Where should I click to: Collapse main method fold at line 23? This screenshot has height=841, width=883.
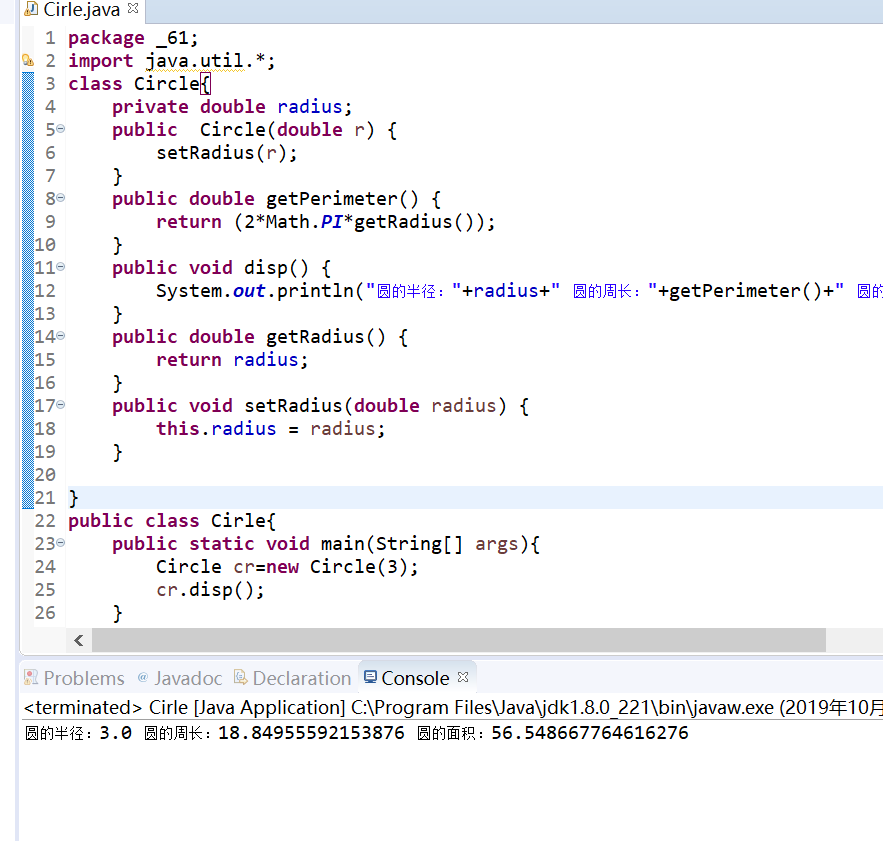click(x=61, y=542)
